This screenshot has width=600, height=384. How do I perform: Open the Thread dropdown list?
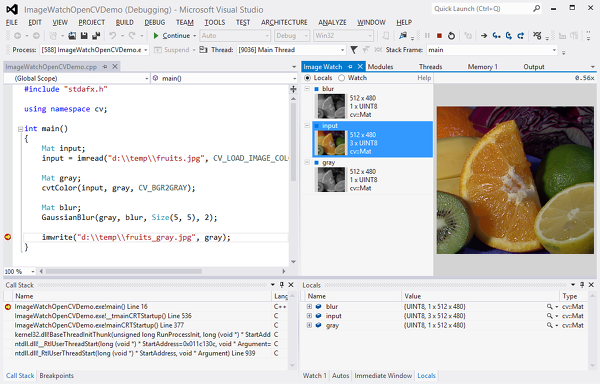pos(342,50)
